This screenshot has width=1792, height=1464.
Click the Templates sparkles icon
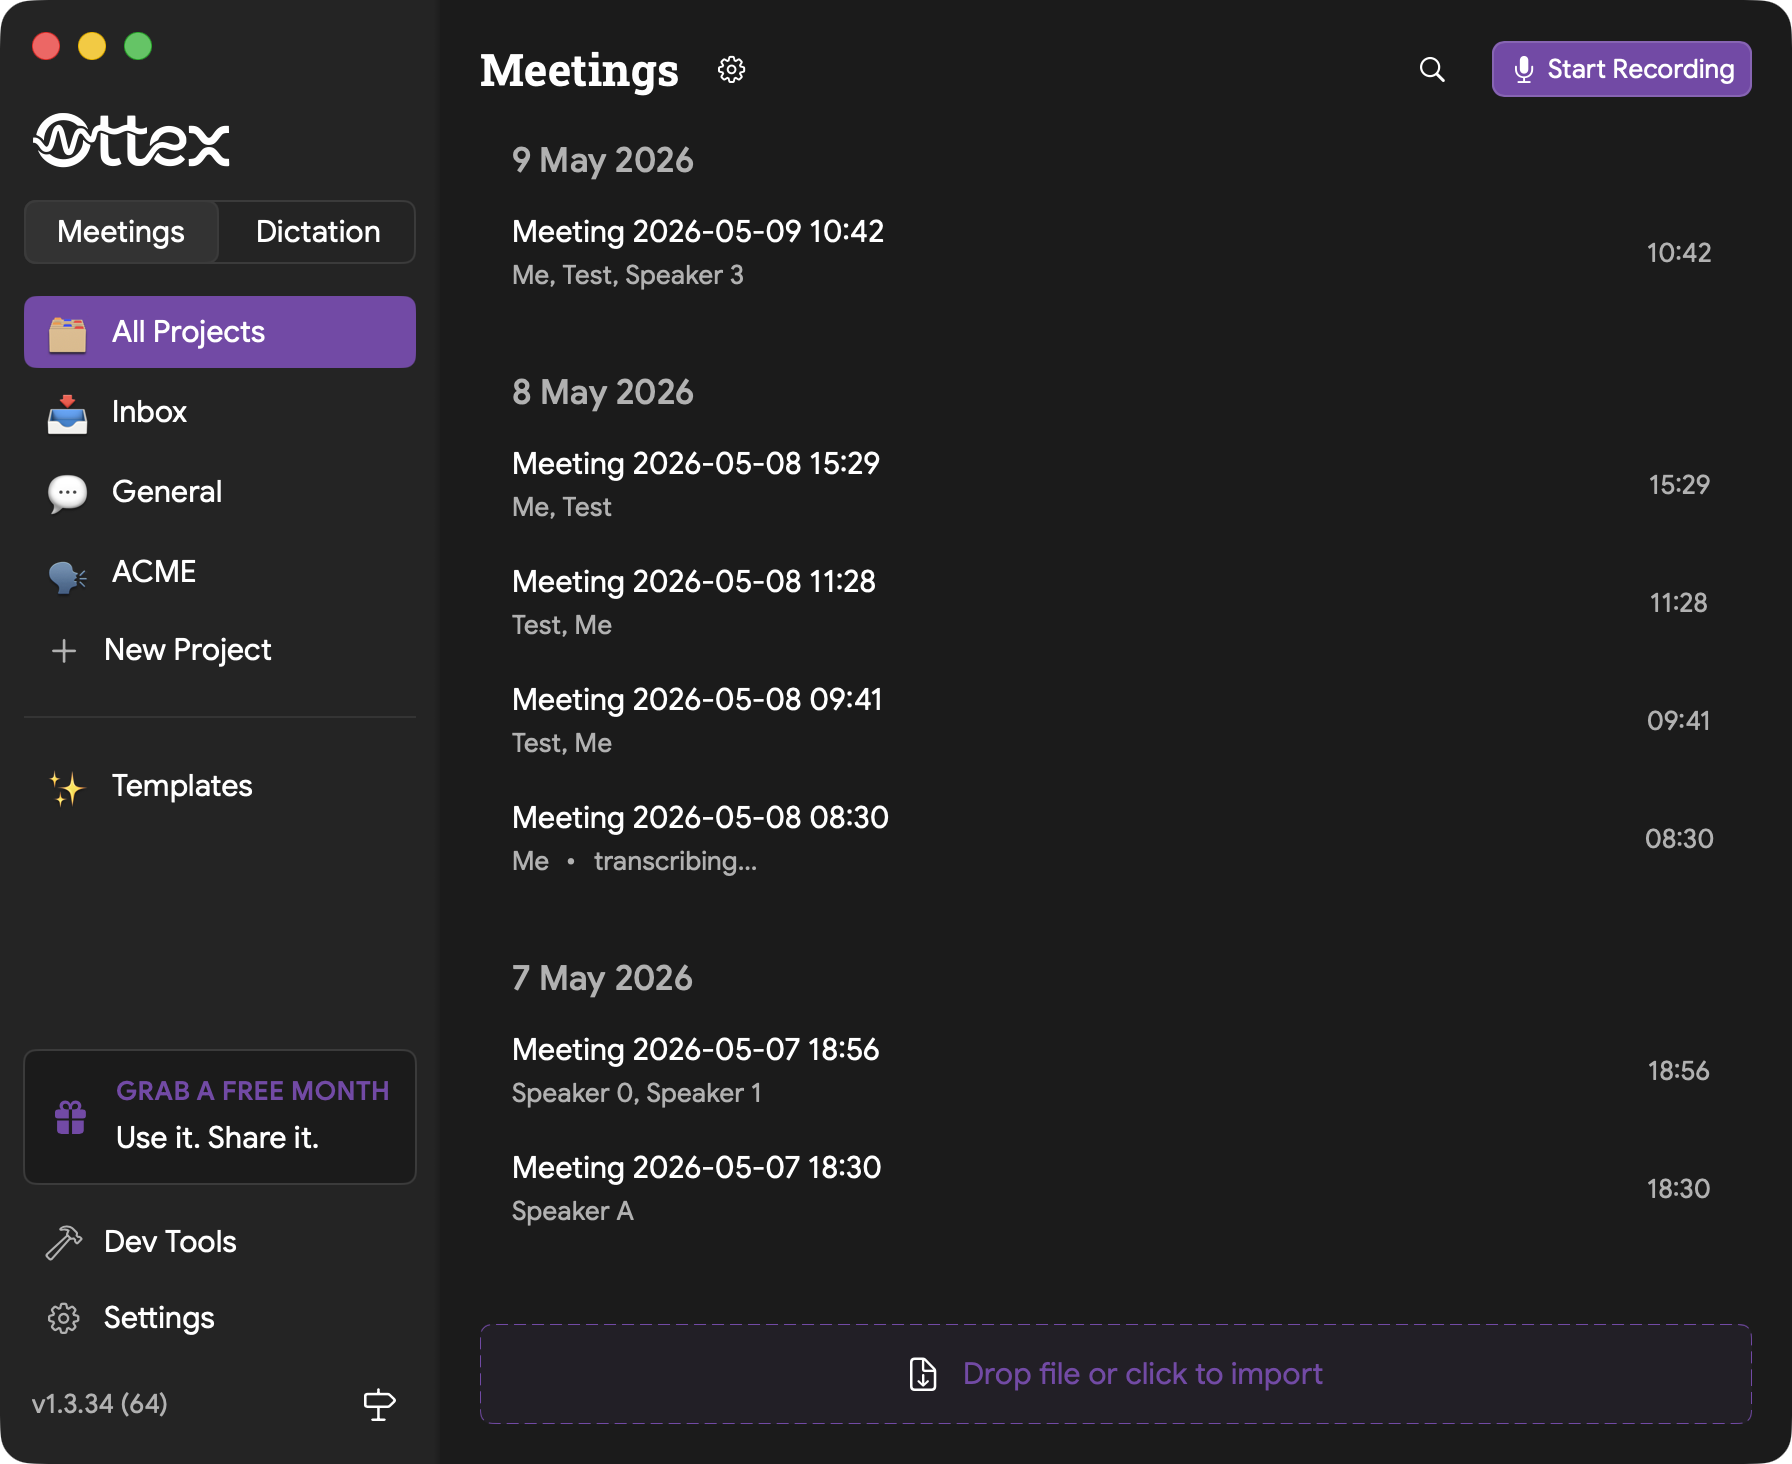(67, 788)
